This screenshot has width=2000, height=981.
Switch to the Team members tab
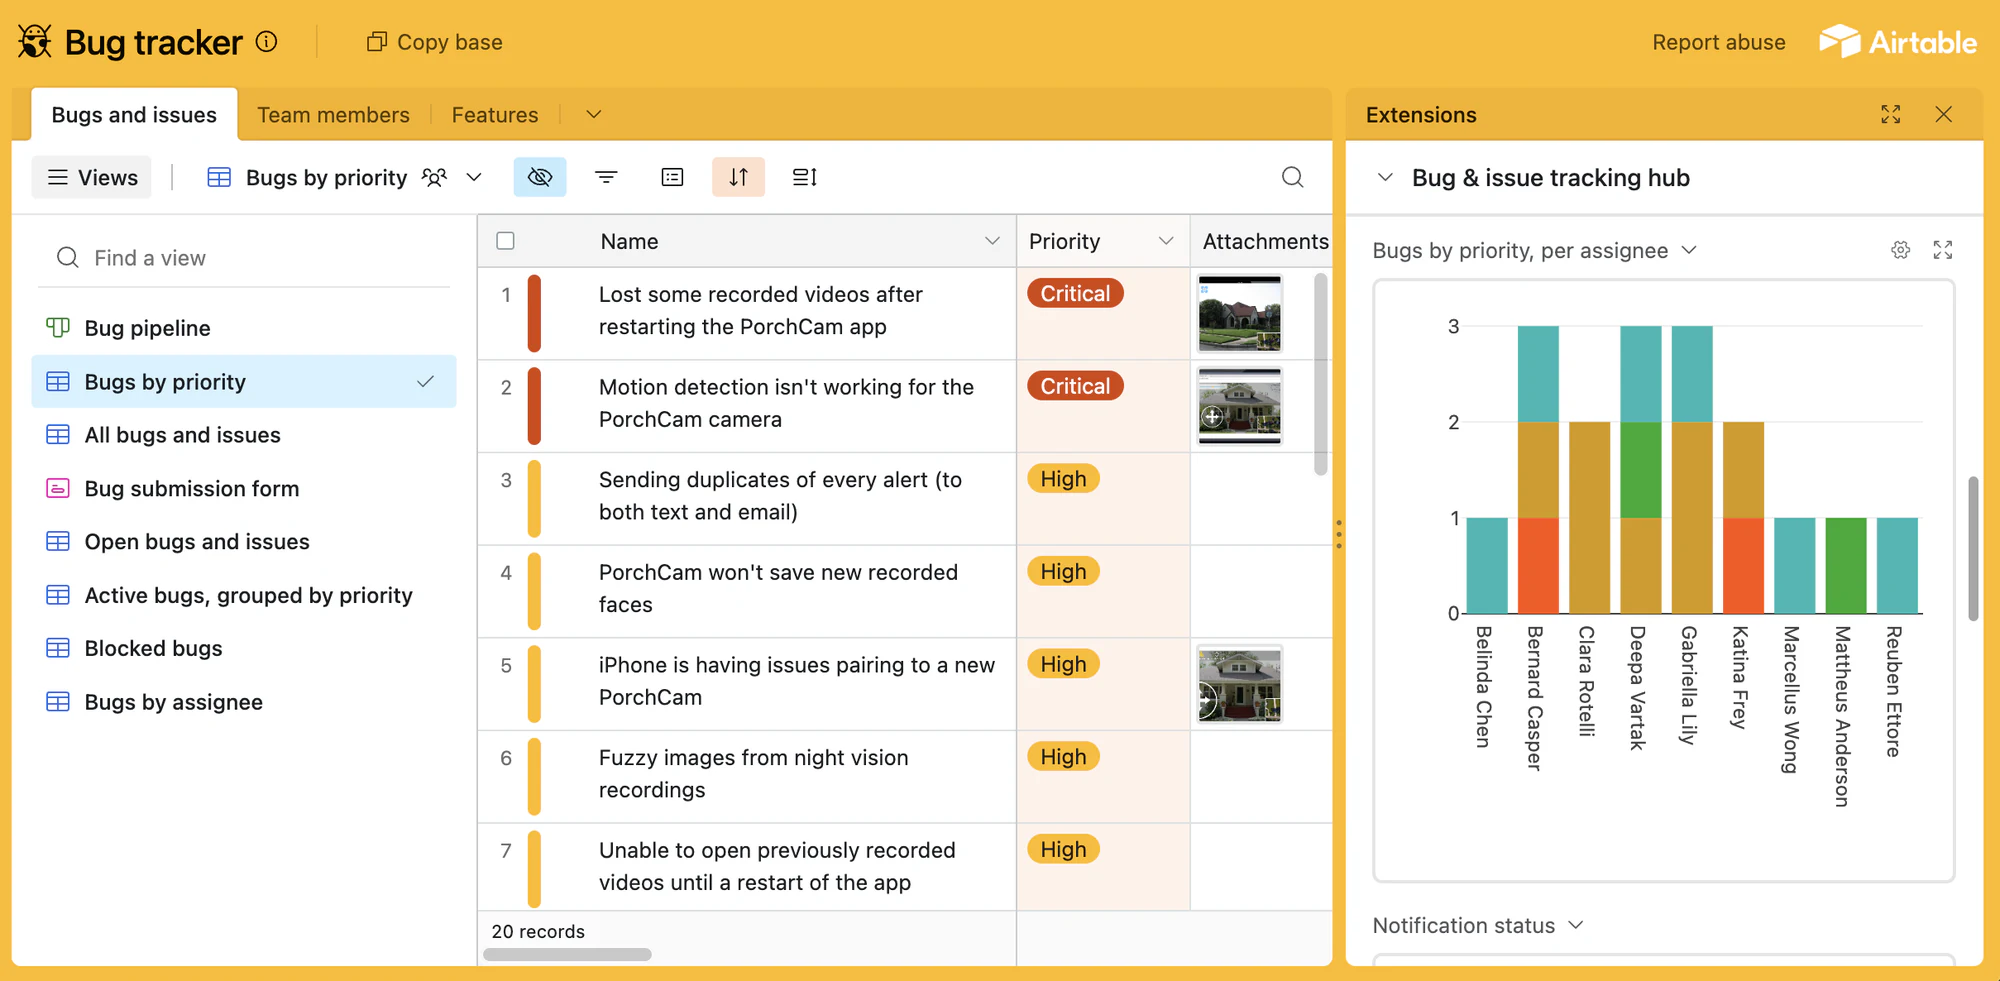[333, 115]
